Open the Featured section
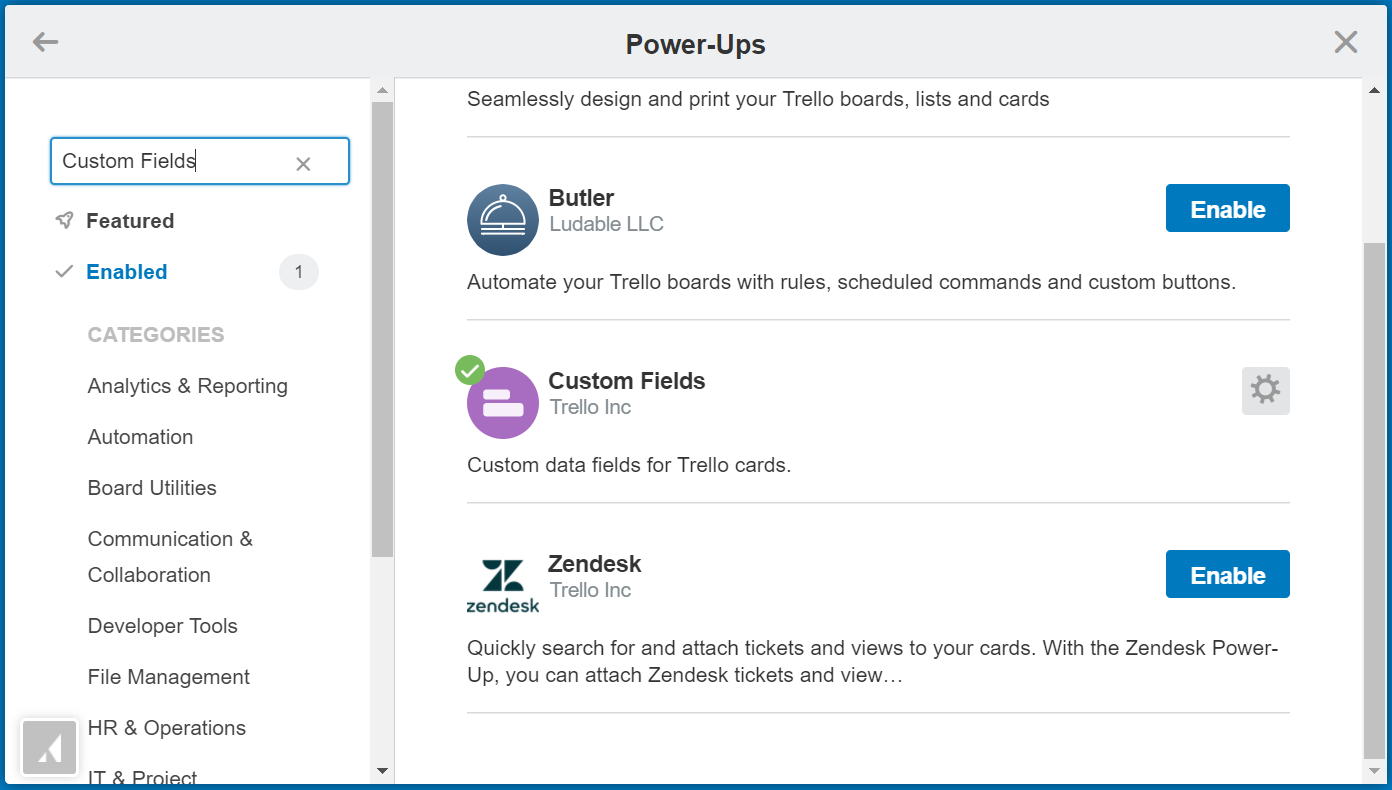This screenshot has width=1392, height=790. 130,221
